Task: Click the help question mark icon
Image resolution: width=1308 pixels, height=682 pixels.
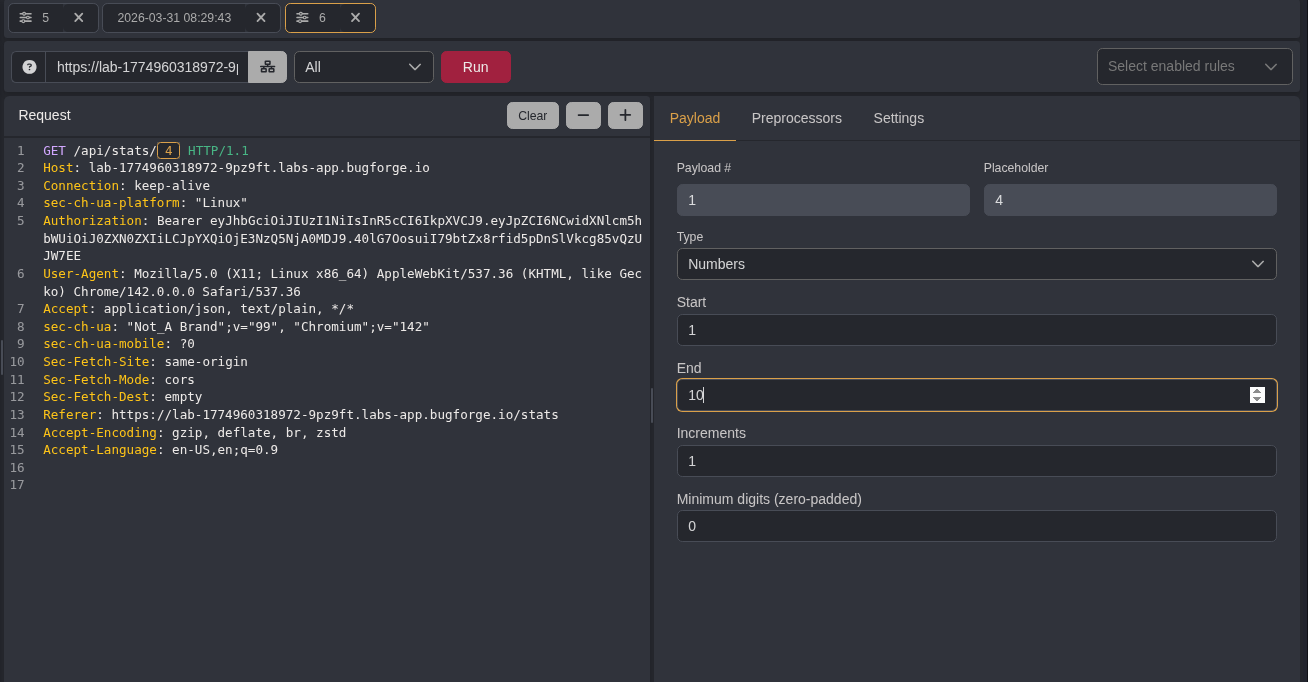Action: (x=29, y=67)
